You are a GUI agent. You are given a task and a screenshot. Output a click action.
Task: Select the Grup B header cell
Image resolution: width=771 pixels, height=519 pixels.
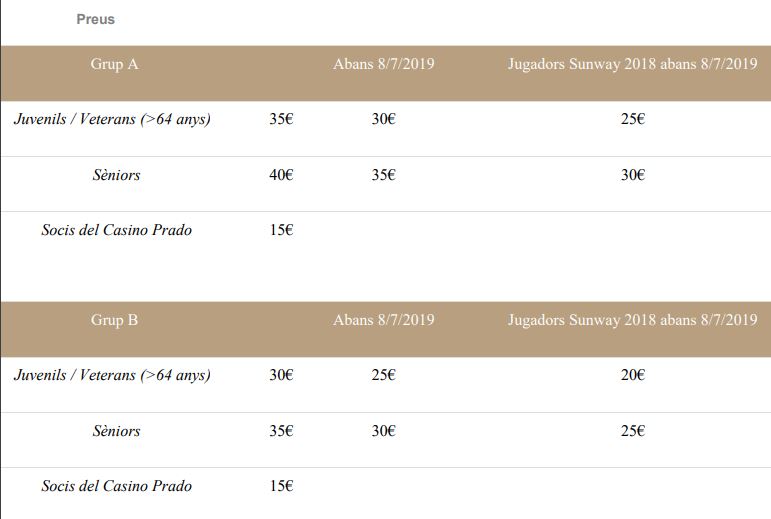(x=114, y=320)
